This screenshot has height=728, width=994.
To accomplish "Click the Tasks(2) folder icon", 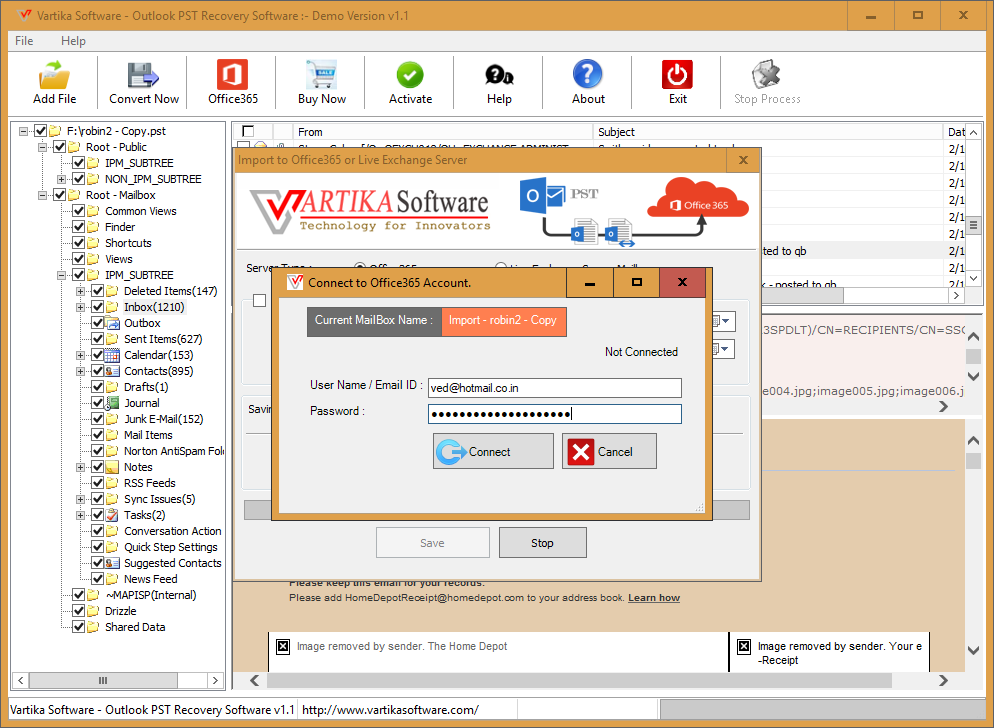I will pos(112,515).
